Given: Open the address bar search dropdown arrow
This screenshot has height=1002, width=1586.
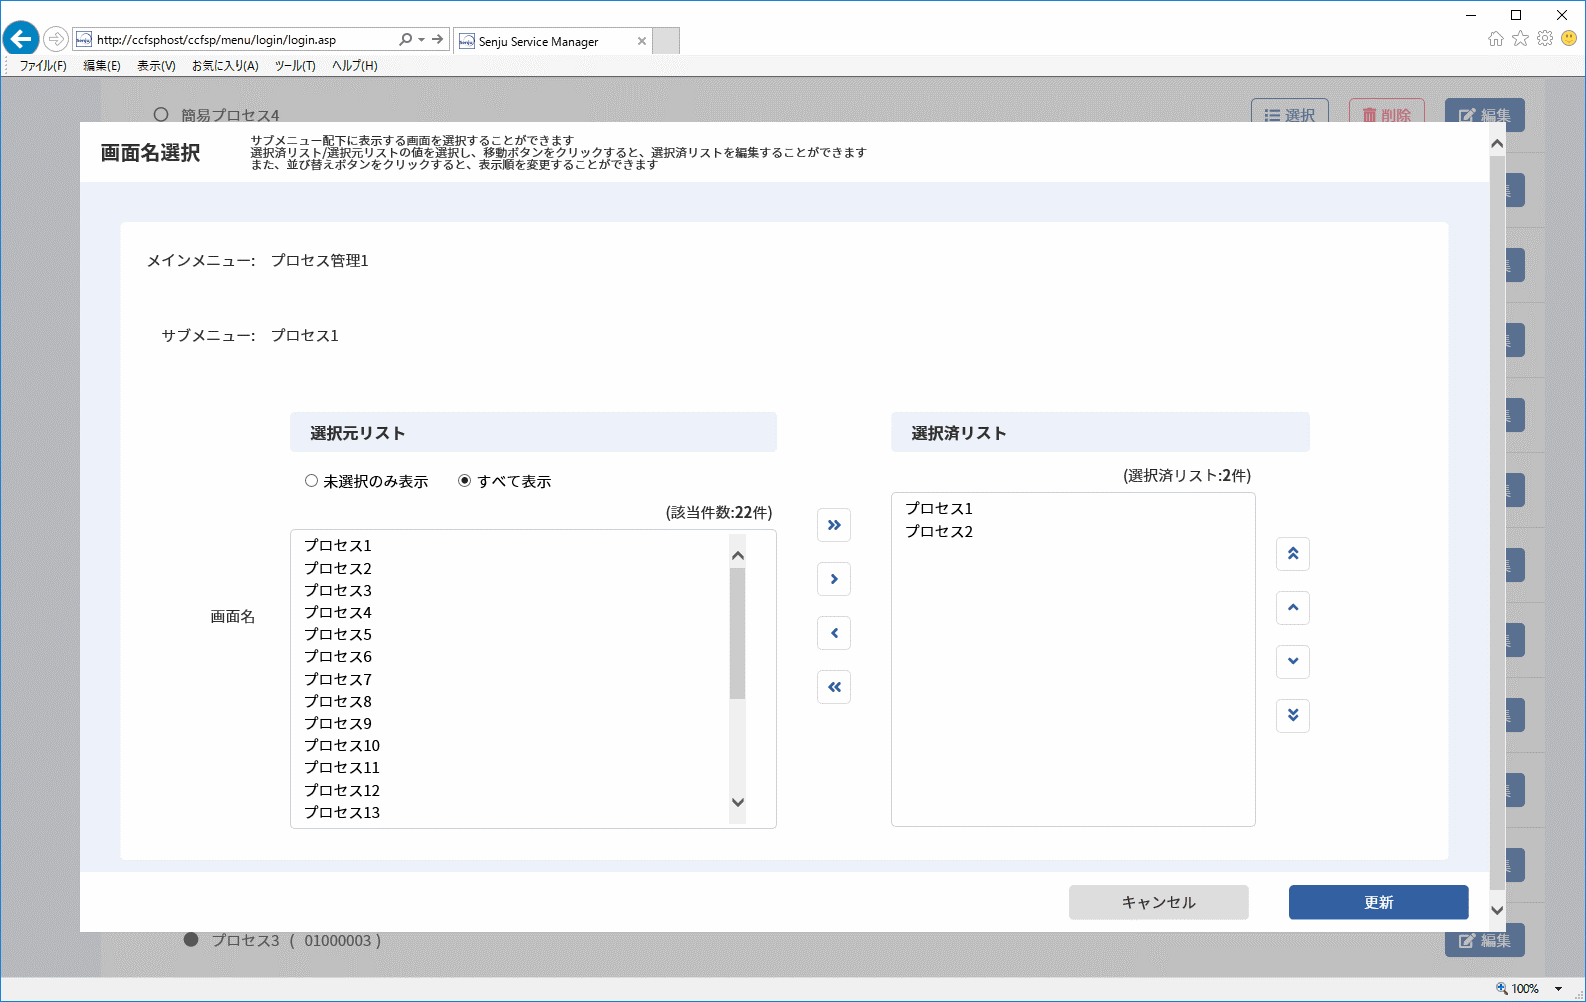Looking at the screenshot, I should [x=422, y=40].
